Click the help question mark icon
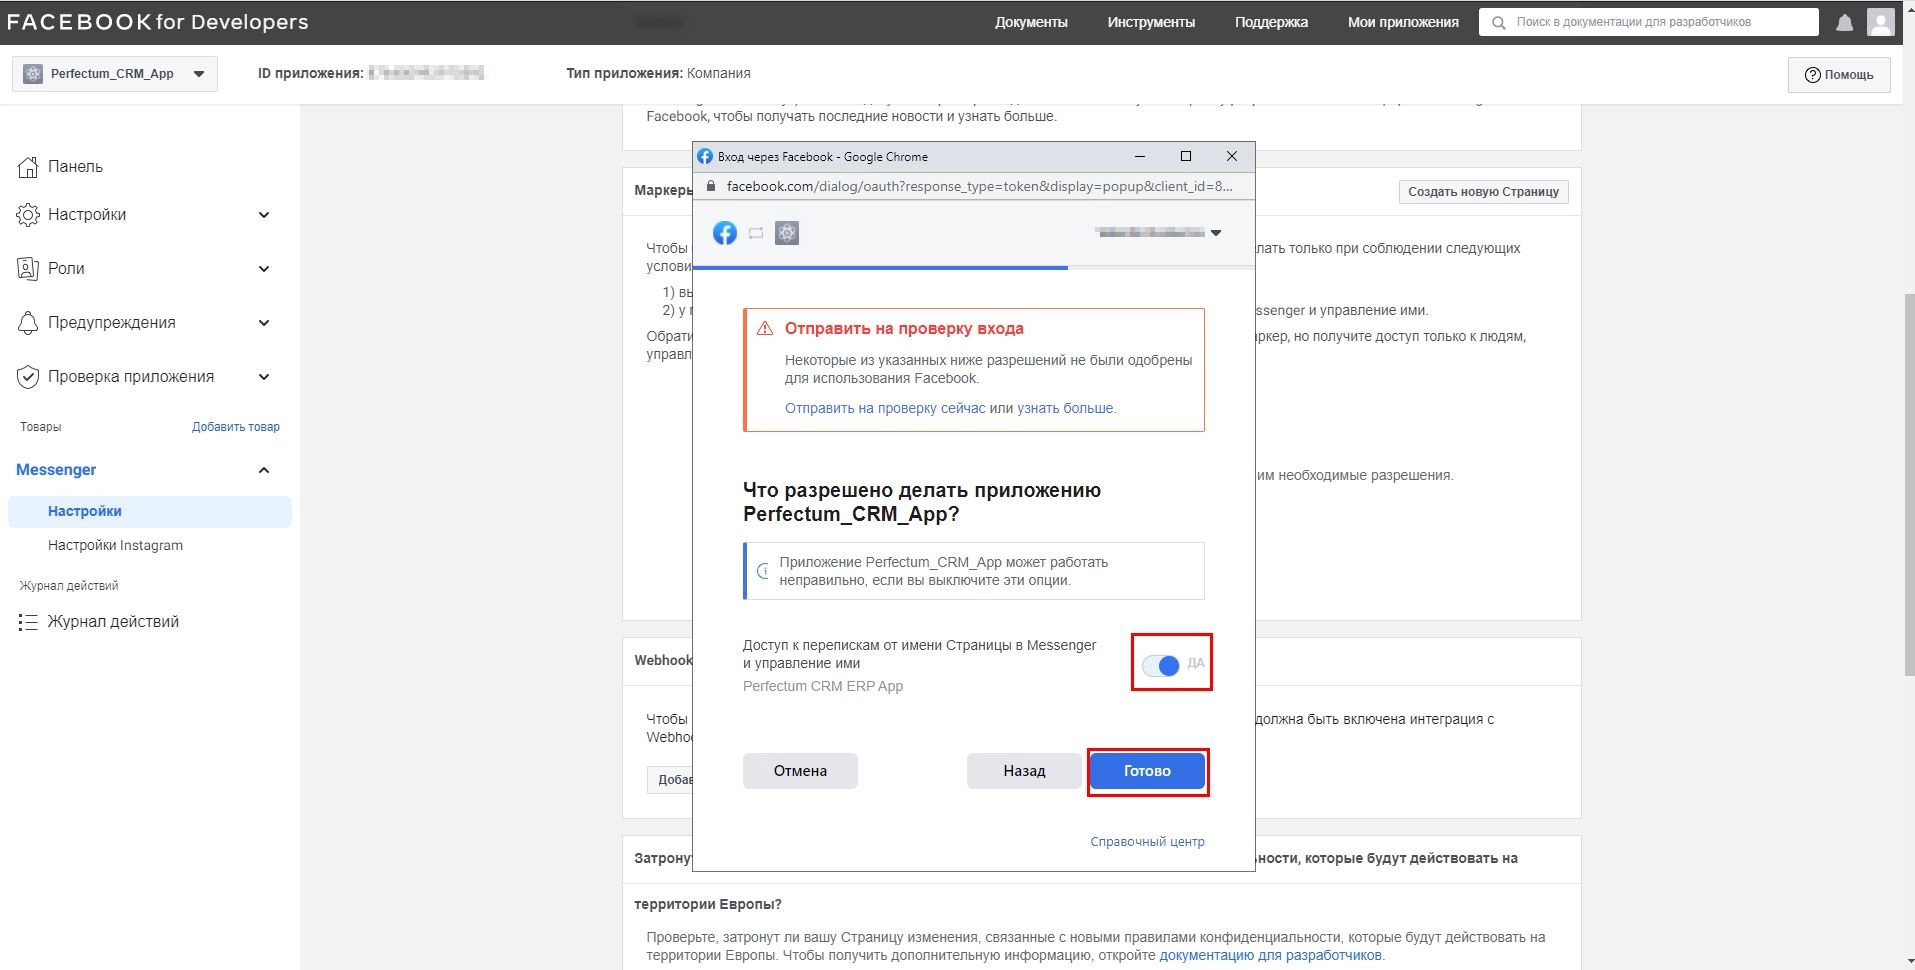This screenshot has width=1915, height=970. coord(1812,75)
